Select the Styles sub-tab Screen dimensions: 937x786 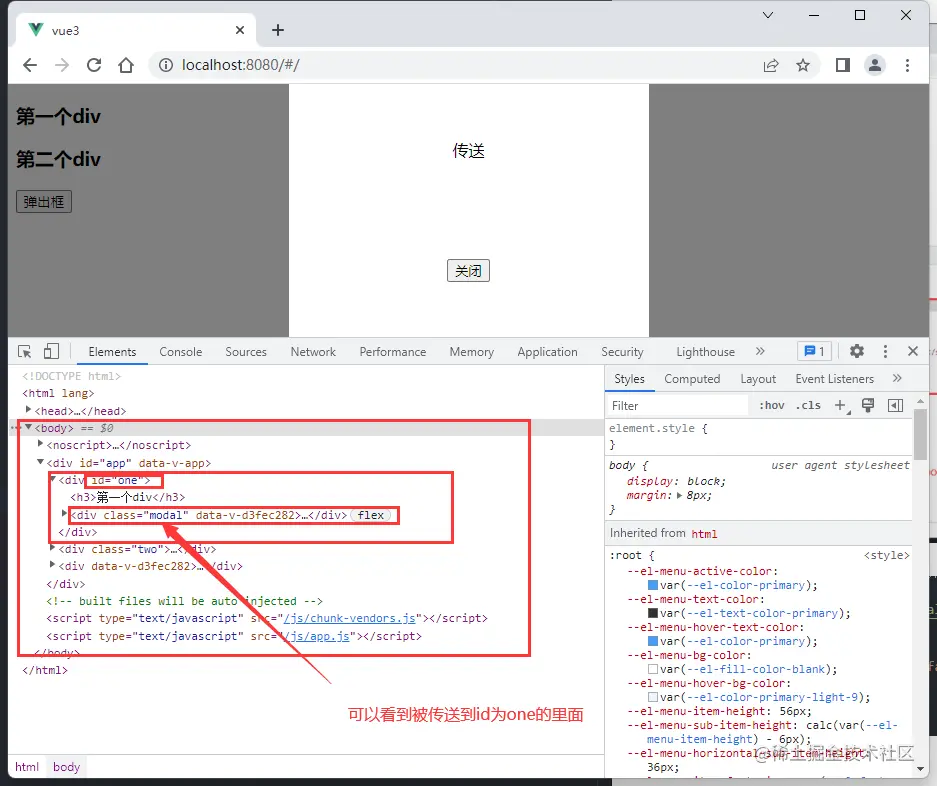coord(629,379)
